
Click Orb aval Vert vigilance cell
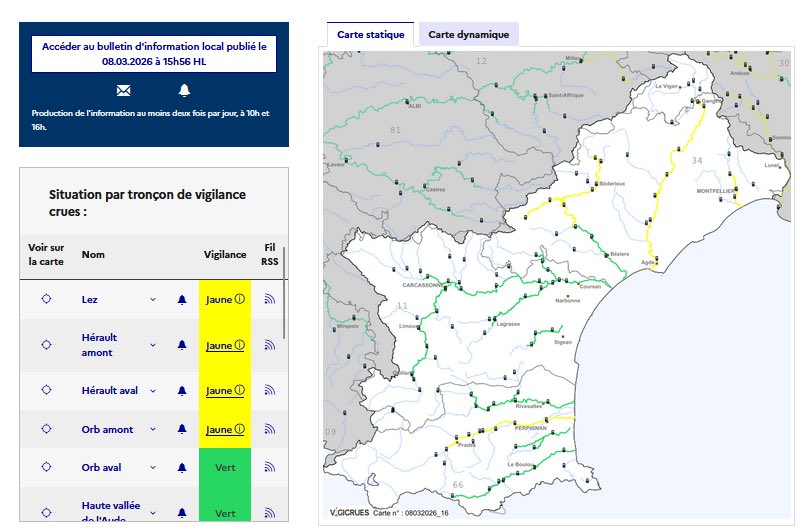[x=225, y=467]
